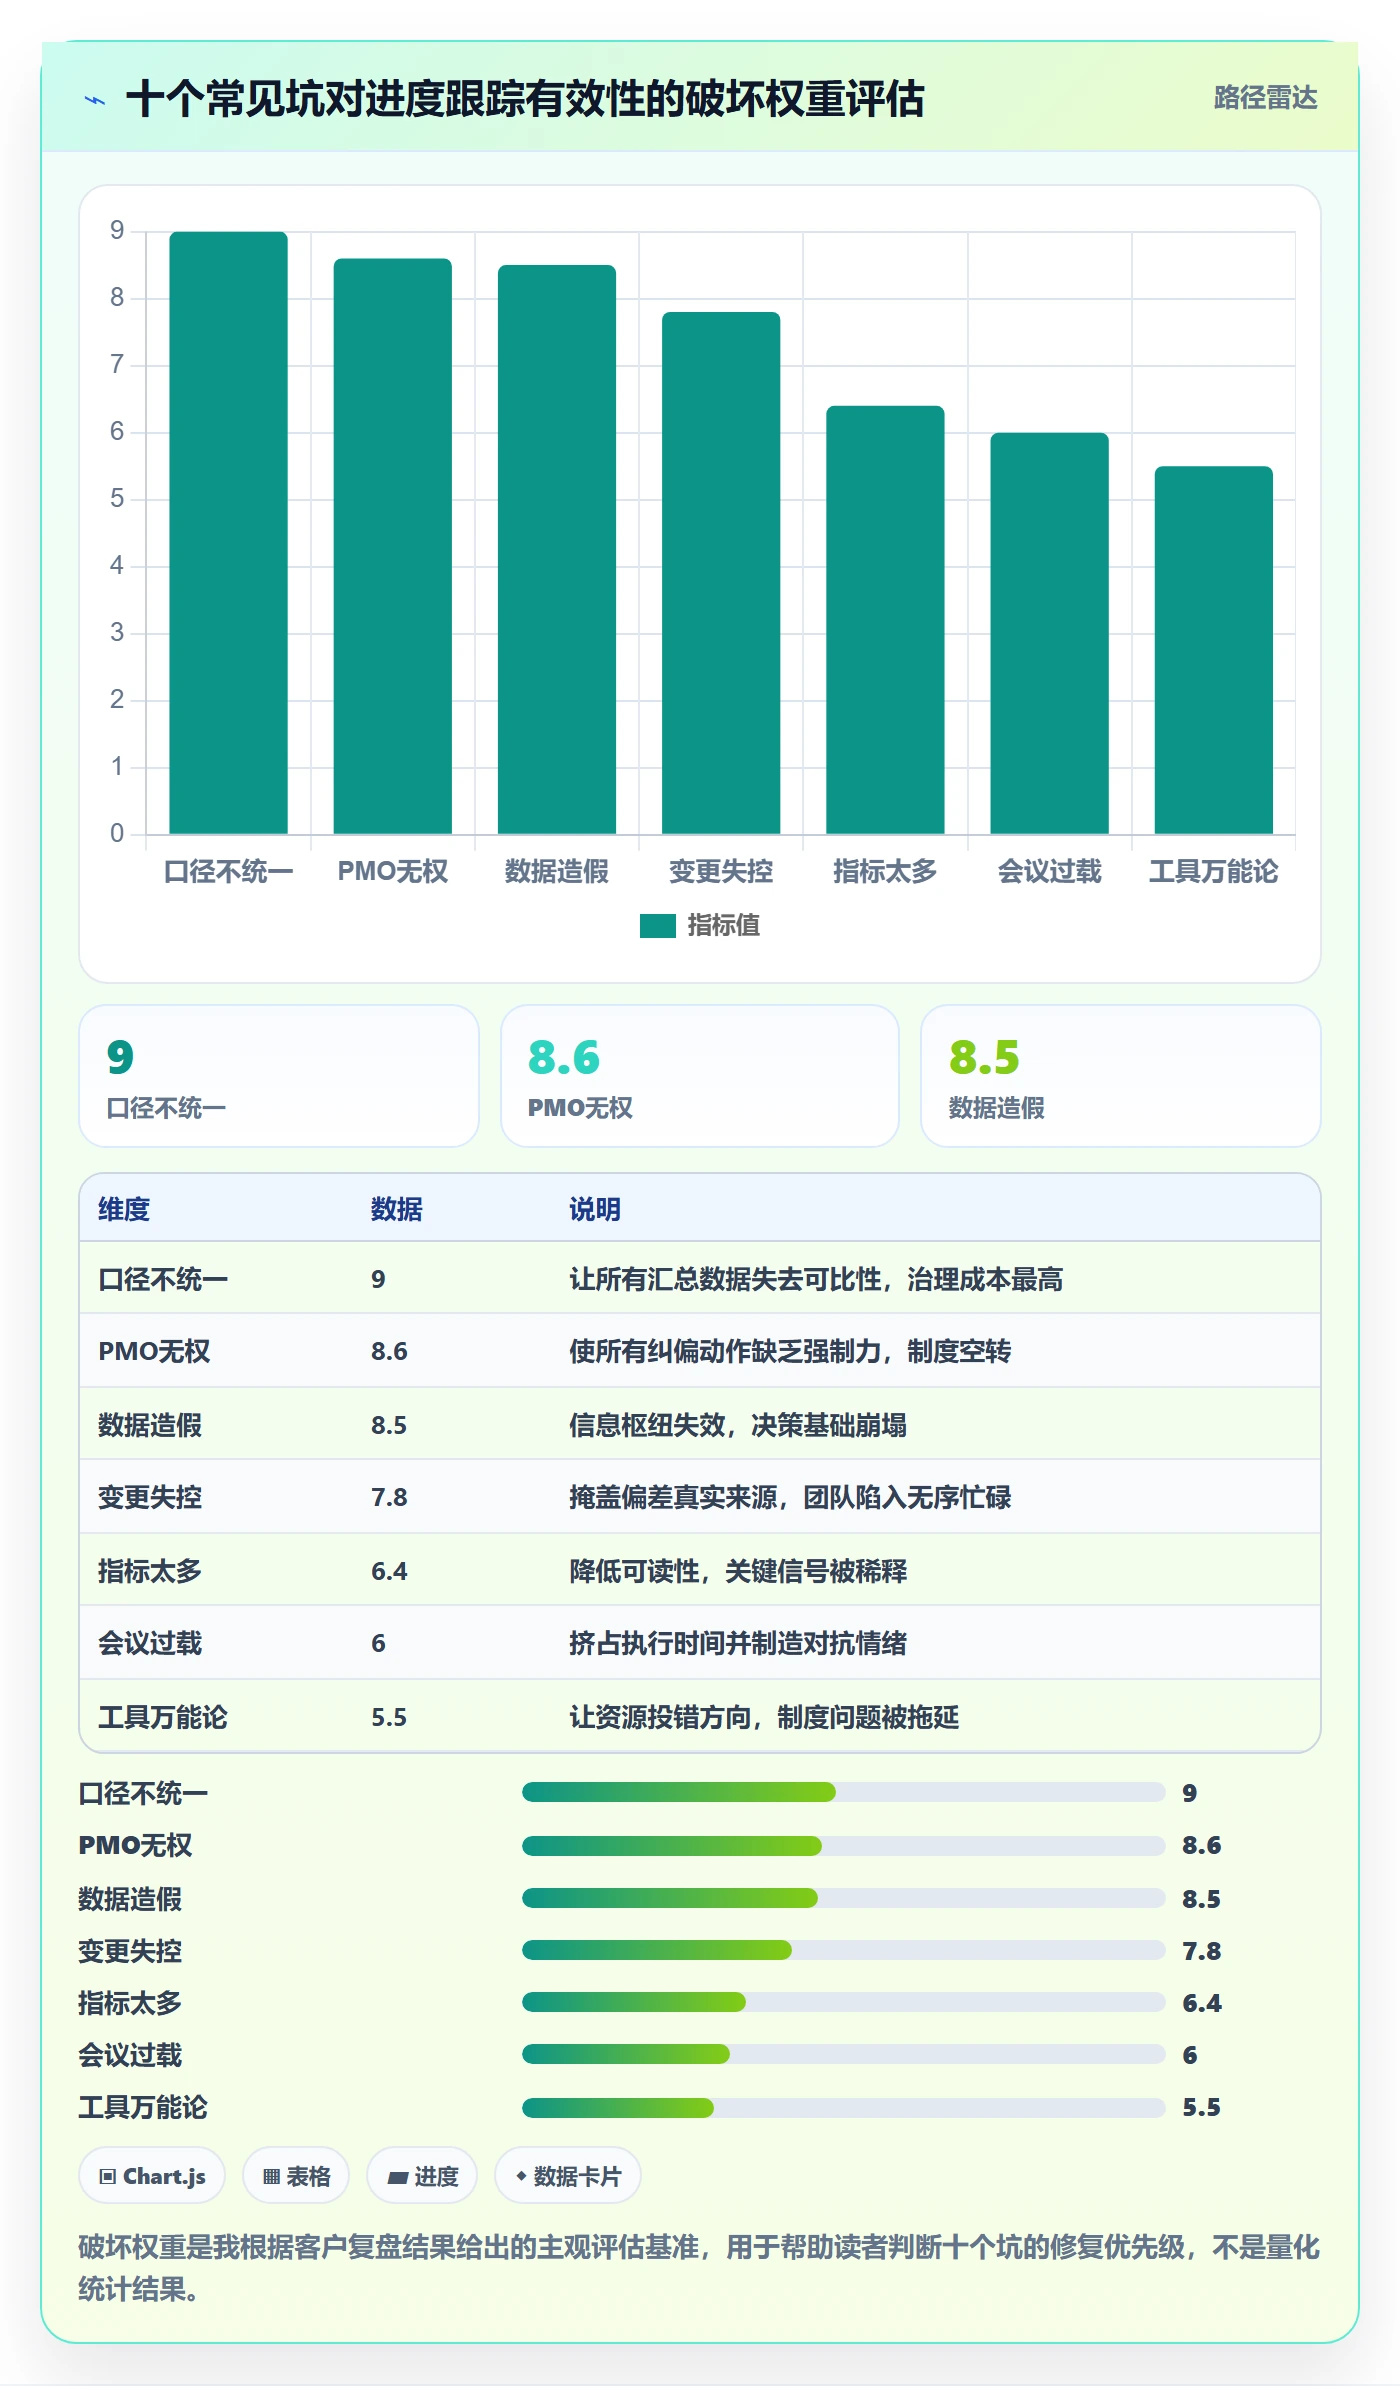Click the 进度 tag chip

coord(422,2175)
